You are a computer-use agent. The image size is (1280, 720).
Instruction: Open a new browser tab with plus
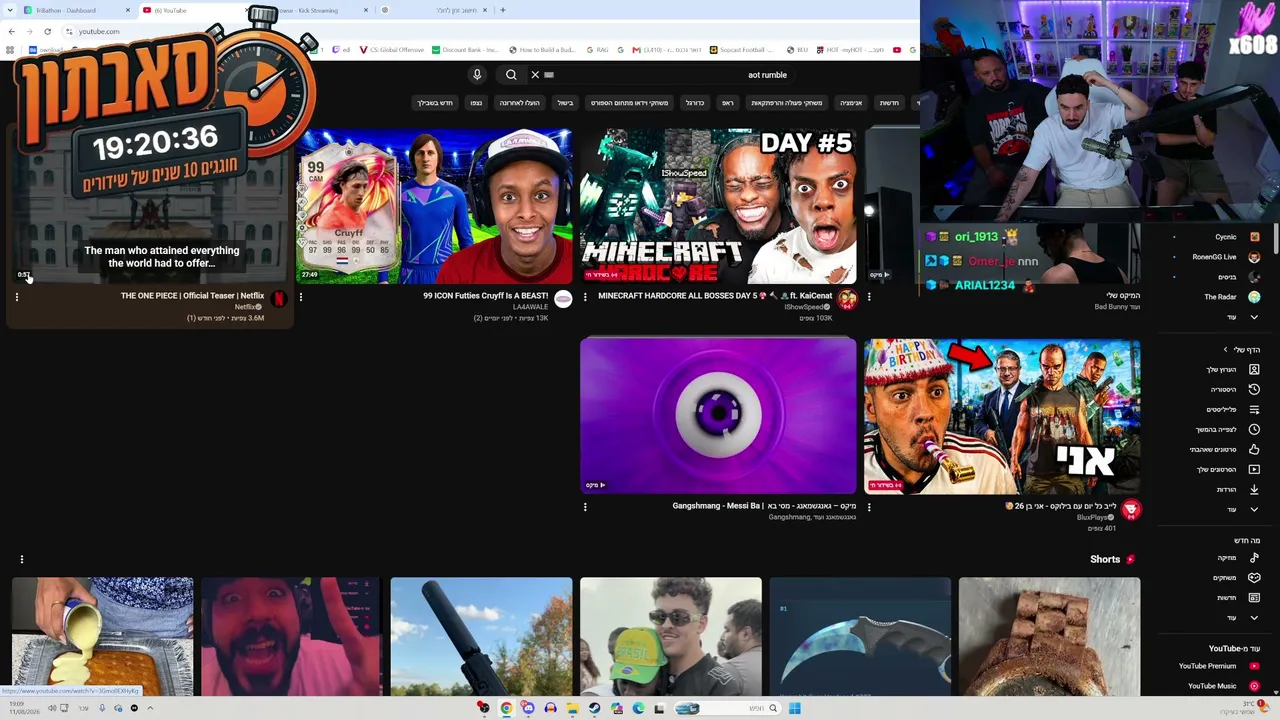tap(502, 10)
